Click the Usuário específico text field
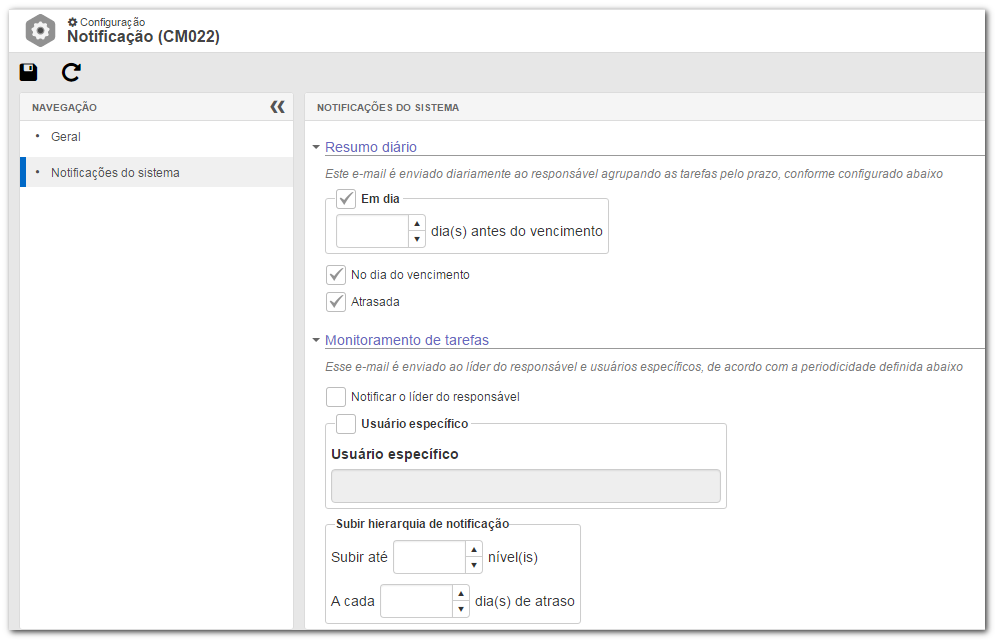 coord(525,487)
